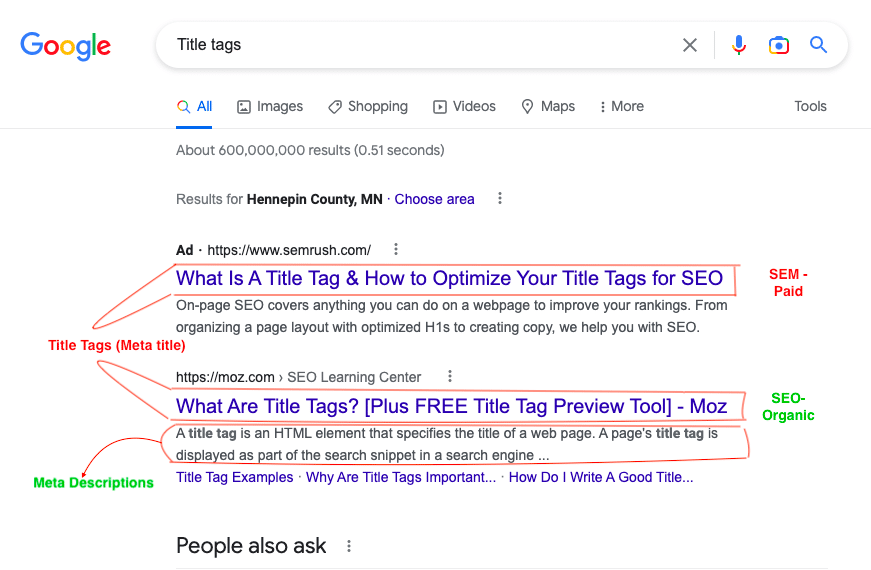The height and width of the screenshot is (570, 871).
Task: Switch to the Maps tab
Action: point(548,106)
